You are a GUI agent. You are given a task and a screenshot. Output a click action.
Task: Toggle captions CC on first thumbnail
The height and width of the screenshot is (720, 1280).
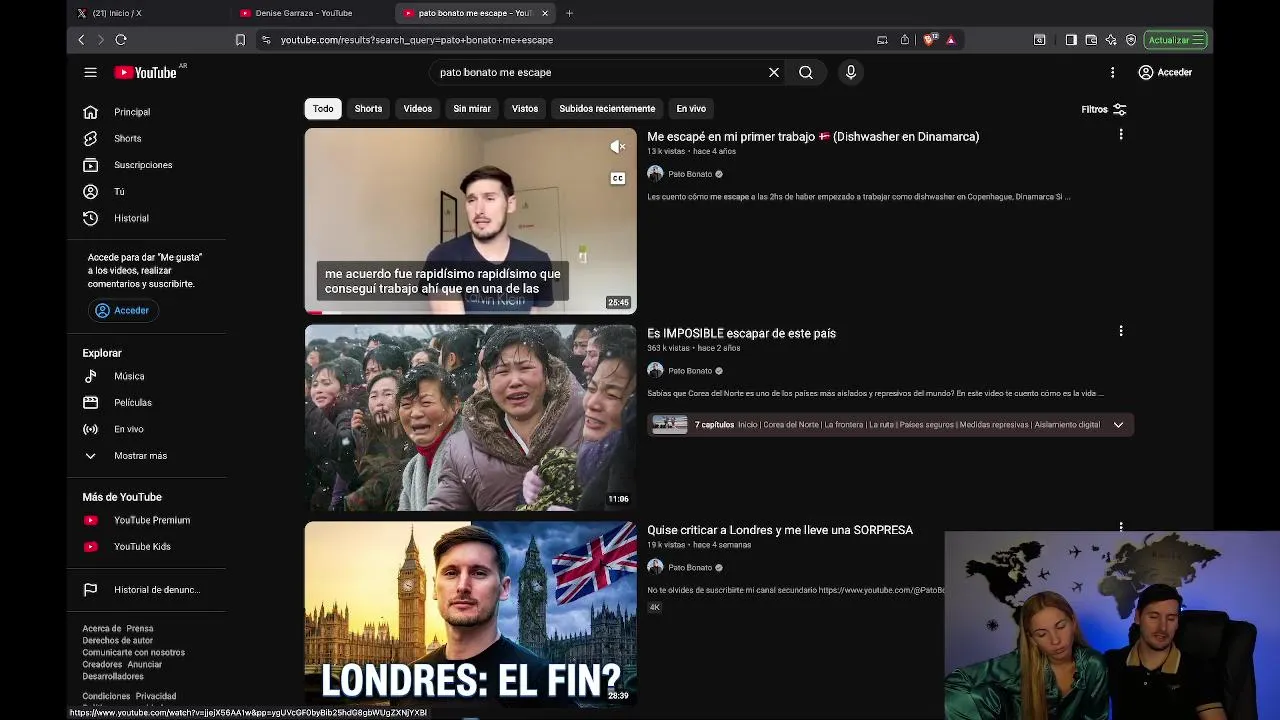[618, 178]
